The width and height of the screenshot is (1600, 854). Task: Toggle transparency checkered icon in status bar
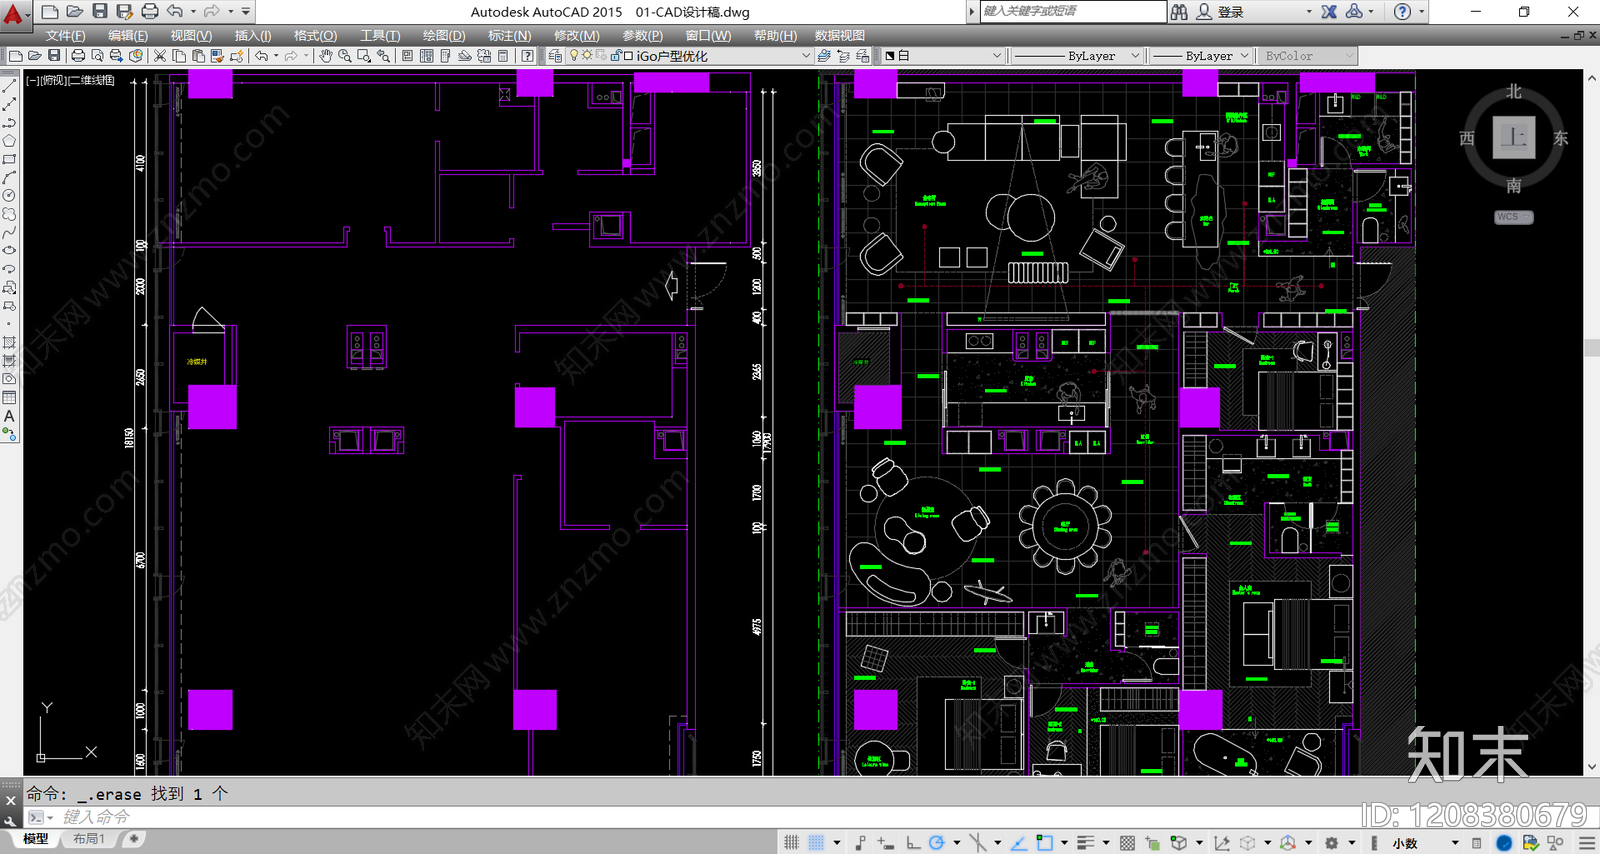click(1127, 843)
